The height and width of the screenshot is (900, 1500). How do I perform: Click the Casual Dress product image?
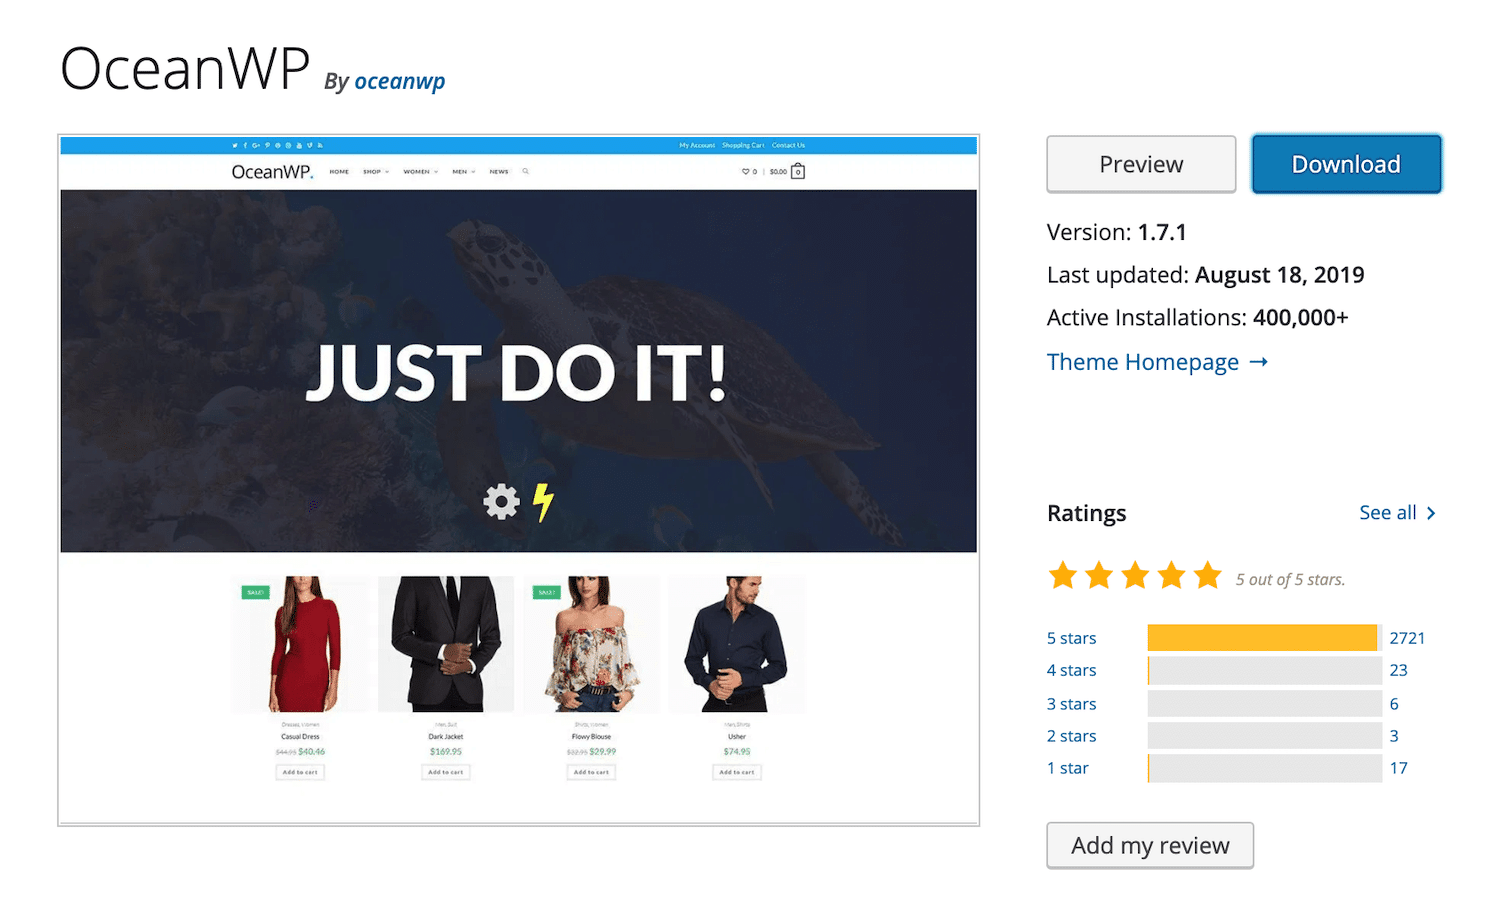[x=300, y=644]
